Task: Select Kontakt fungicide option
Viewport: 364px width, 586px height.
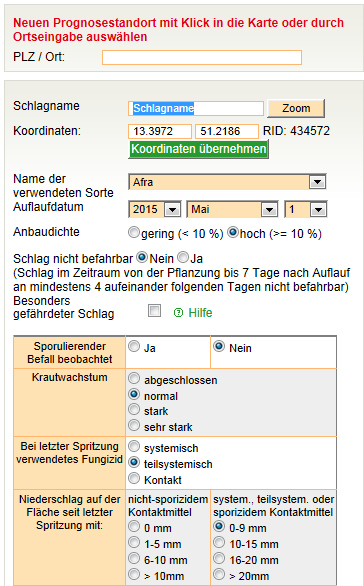Action: pyautogui.click(x=134, y=478)
